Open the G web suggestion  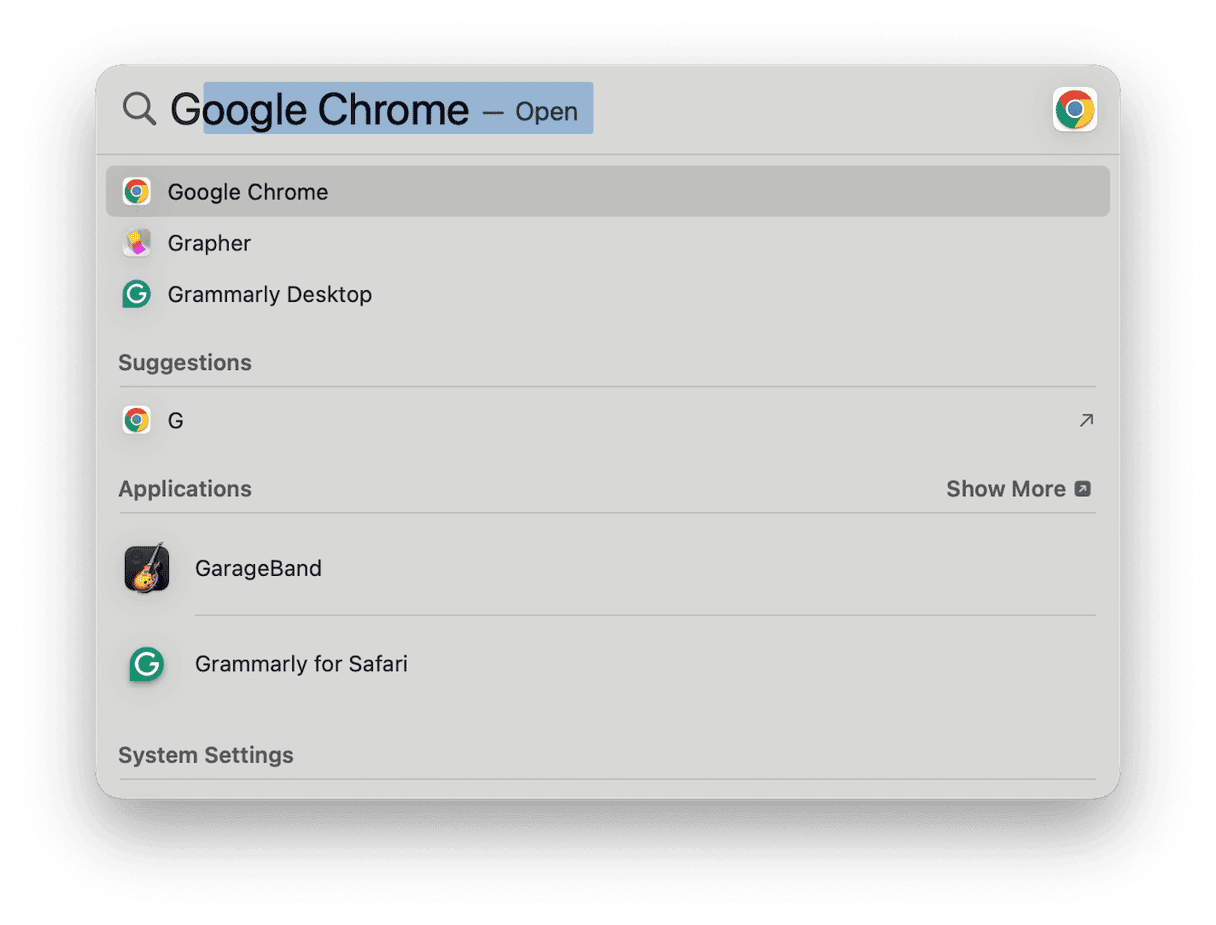pos(176,420)
